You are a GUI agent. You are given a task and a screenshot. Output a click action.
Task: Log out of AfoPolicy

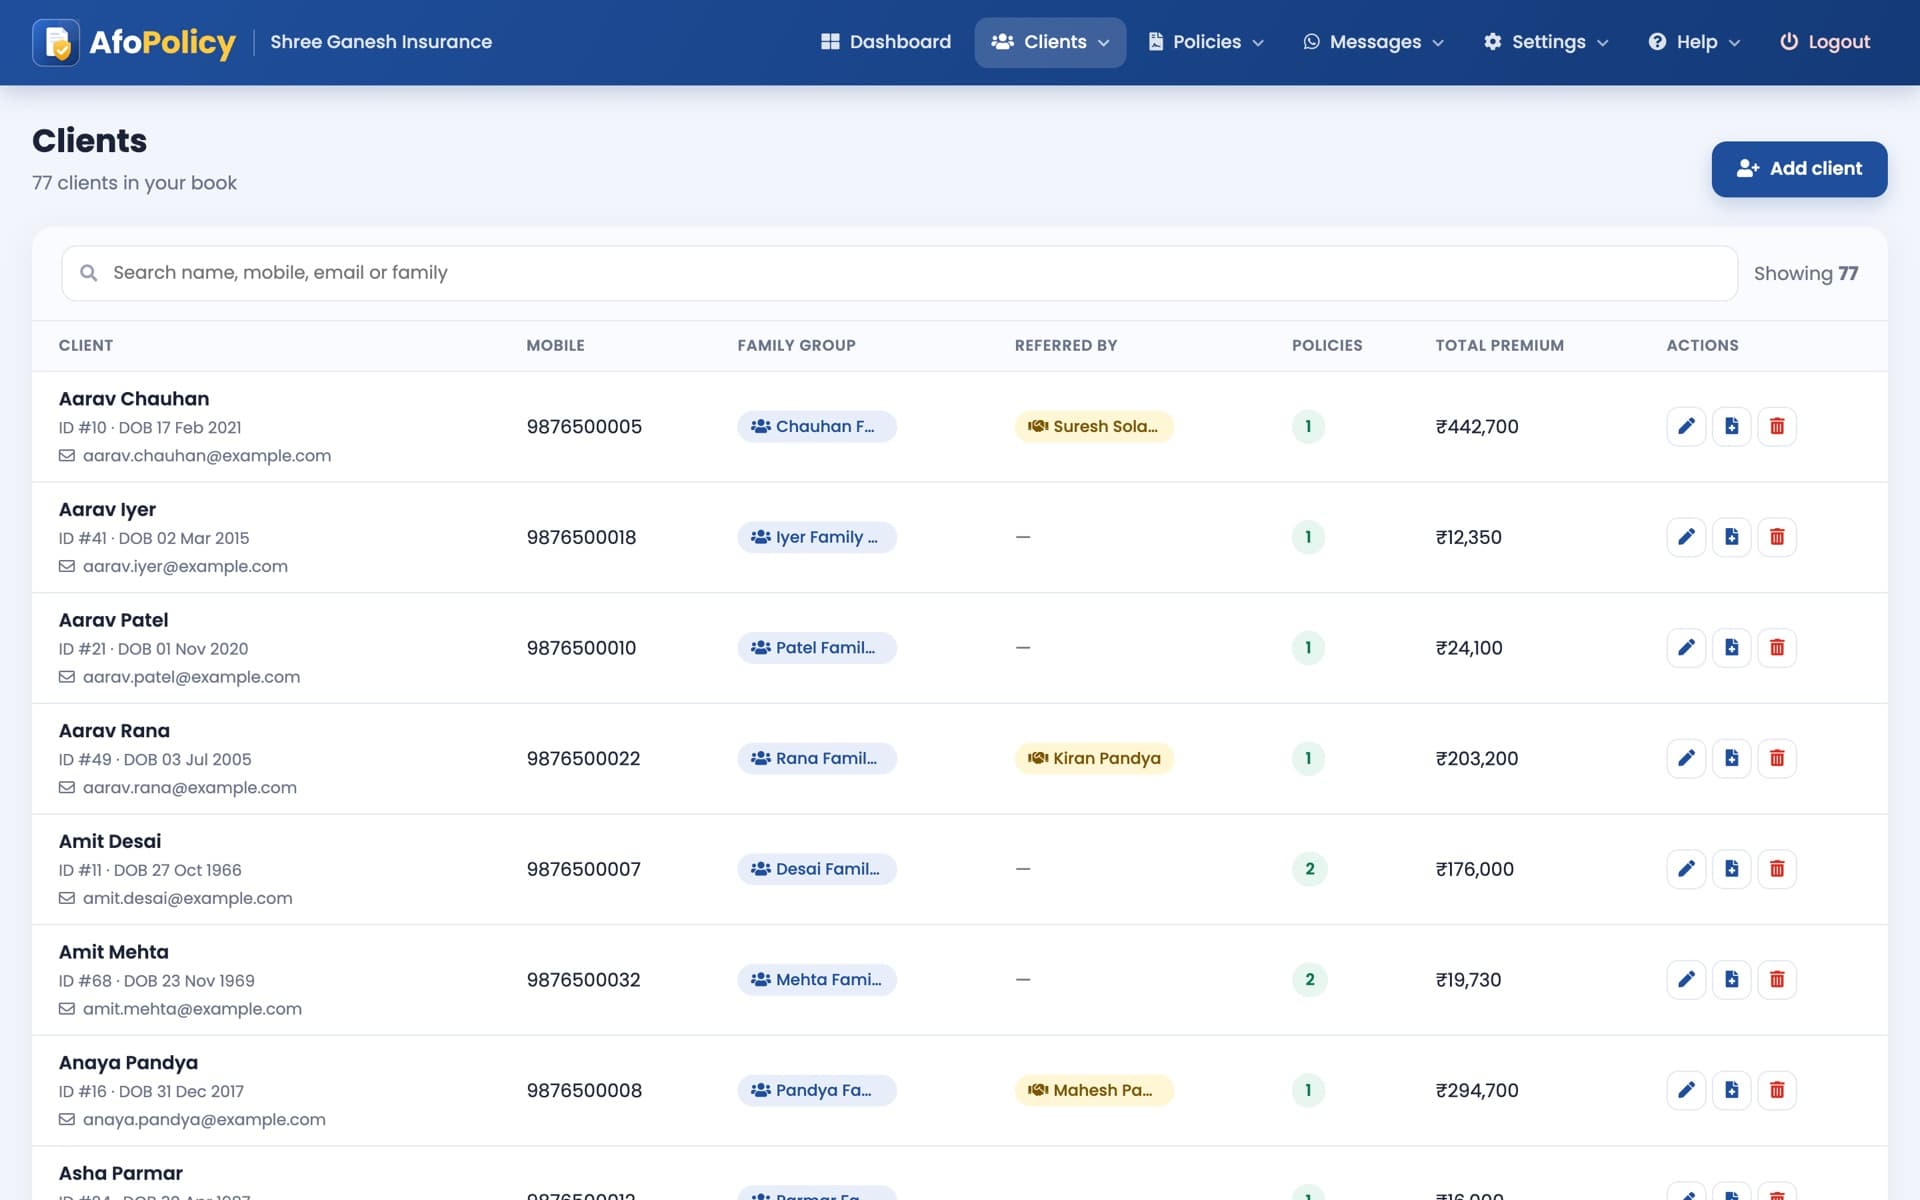point(1825,42)
